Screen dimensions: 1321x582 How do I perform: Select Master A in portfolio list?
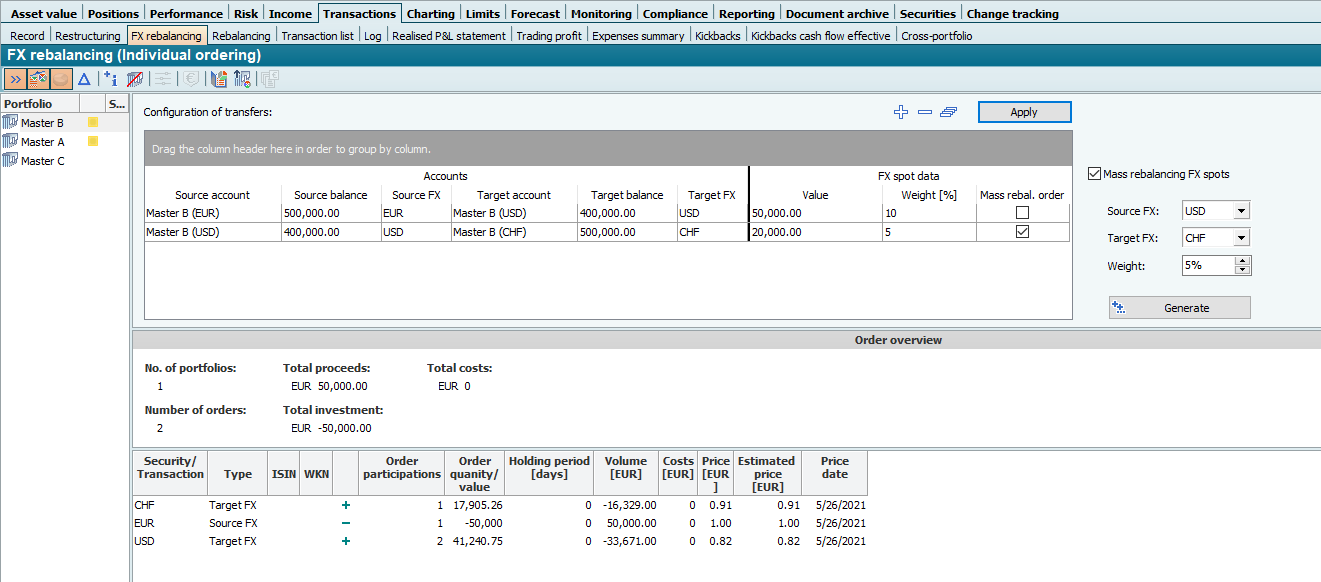(43, 142)
